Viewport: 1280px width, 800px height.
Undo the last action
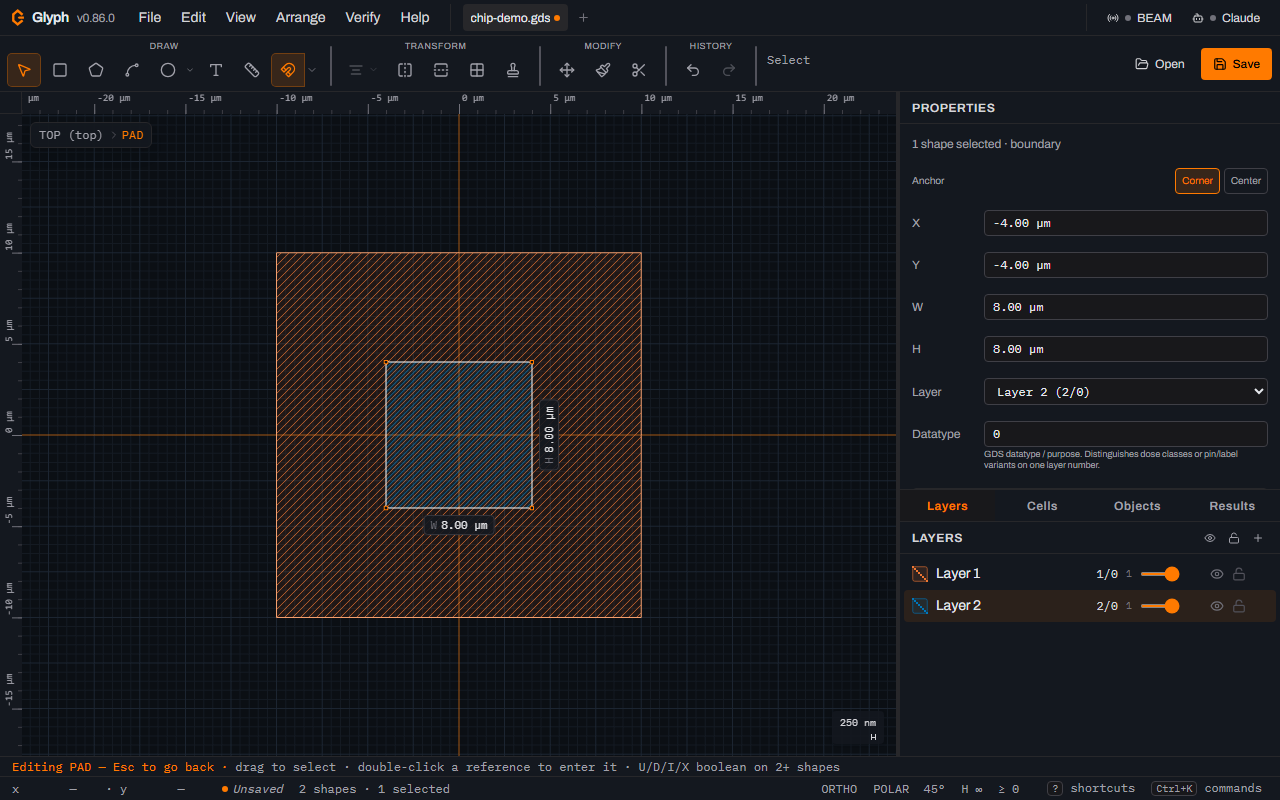pos(693,70)
